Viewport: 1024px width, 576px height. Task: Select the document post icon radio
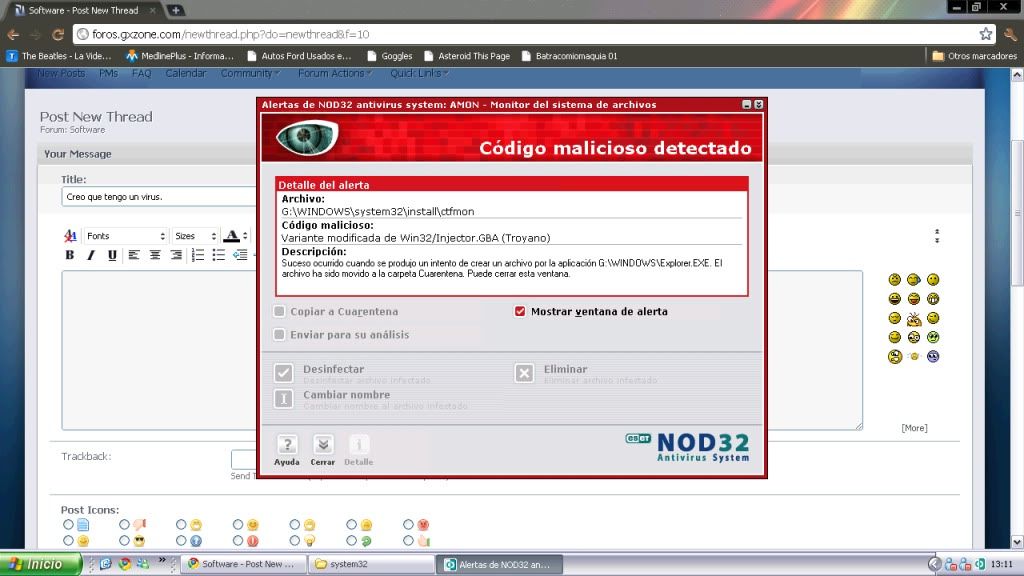click(x=68, y=524)
